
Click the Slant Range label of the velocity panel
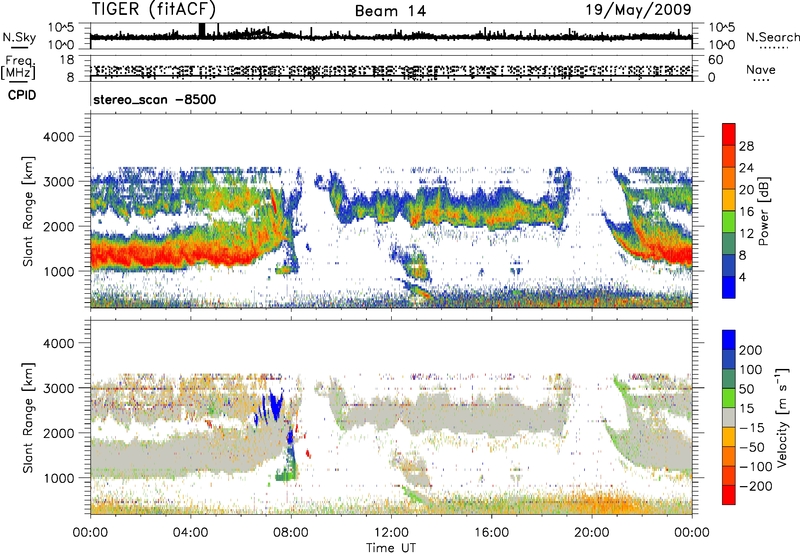pos(28,417)
